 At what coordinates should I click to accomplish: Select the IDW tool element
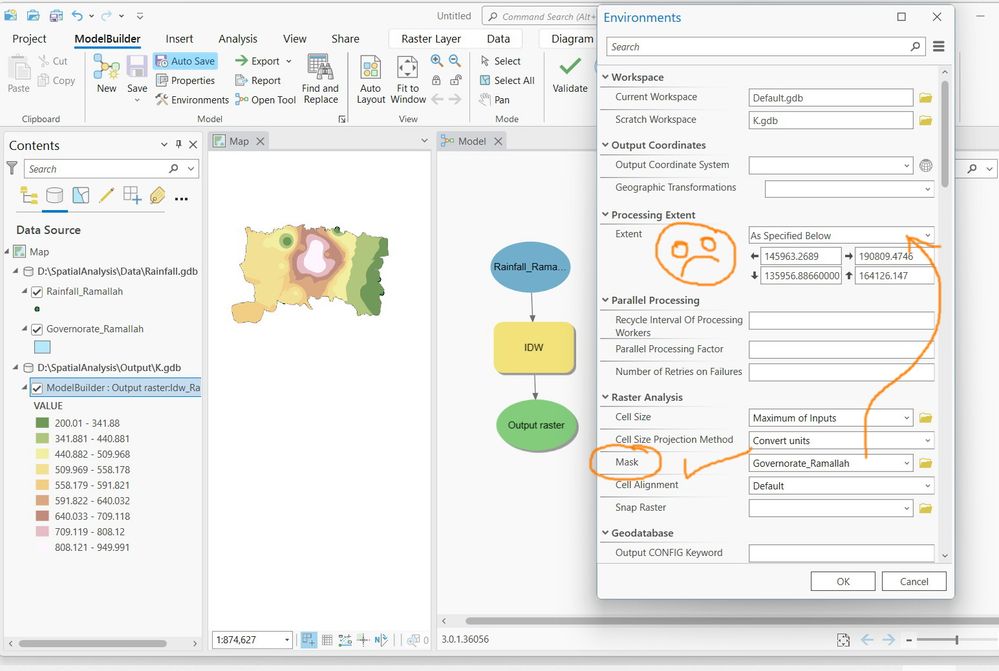pos(534,348)
